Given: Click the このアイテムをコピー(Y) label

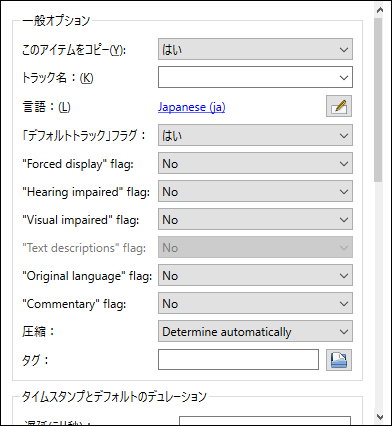Looking at the screenshot, I should point(74,50).
